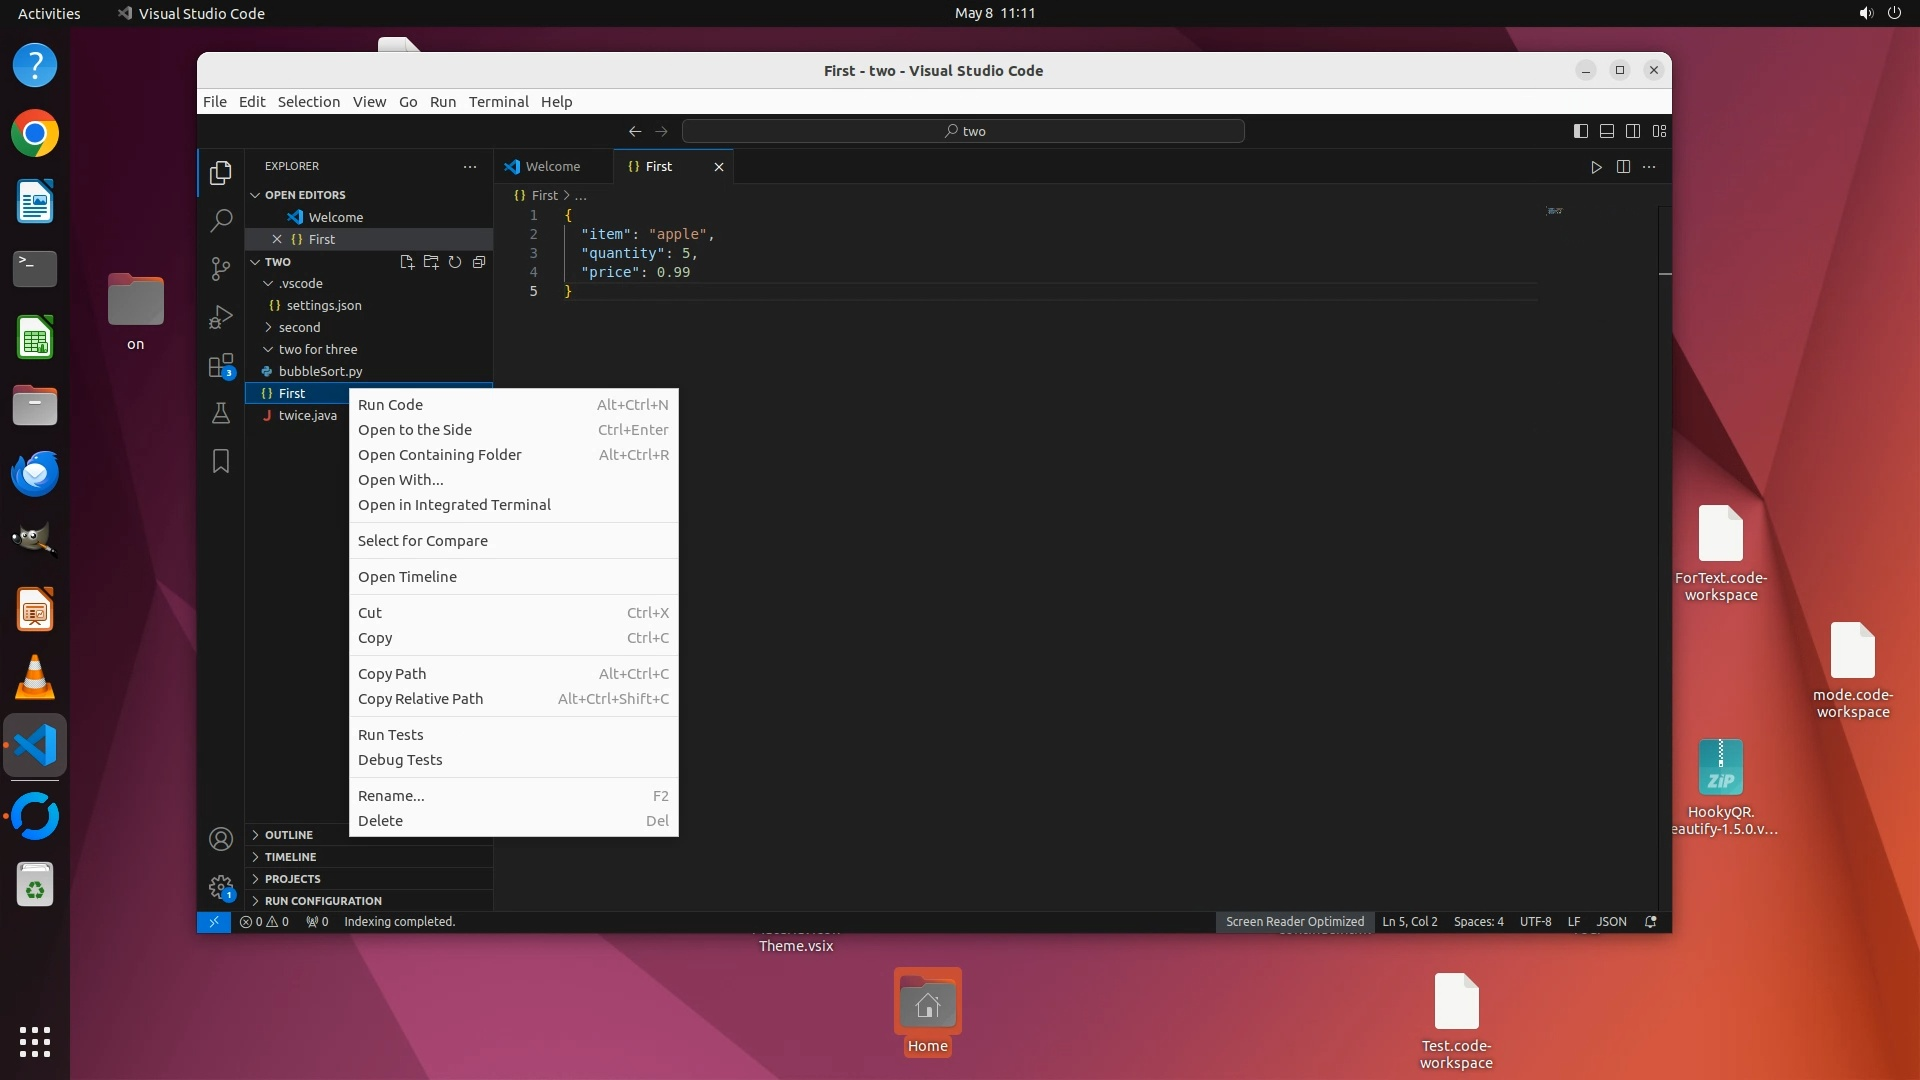The width and height of the screenshot is (1920, 1080).
Task: Click the Run Code play icon
Action: tap(1596, 167)
